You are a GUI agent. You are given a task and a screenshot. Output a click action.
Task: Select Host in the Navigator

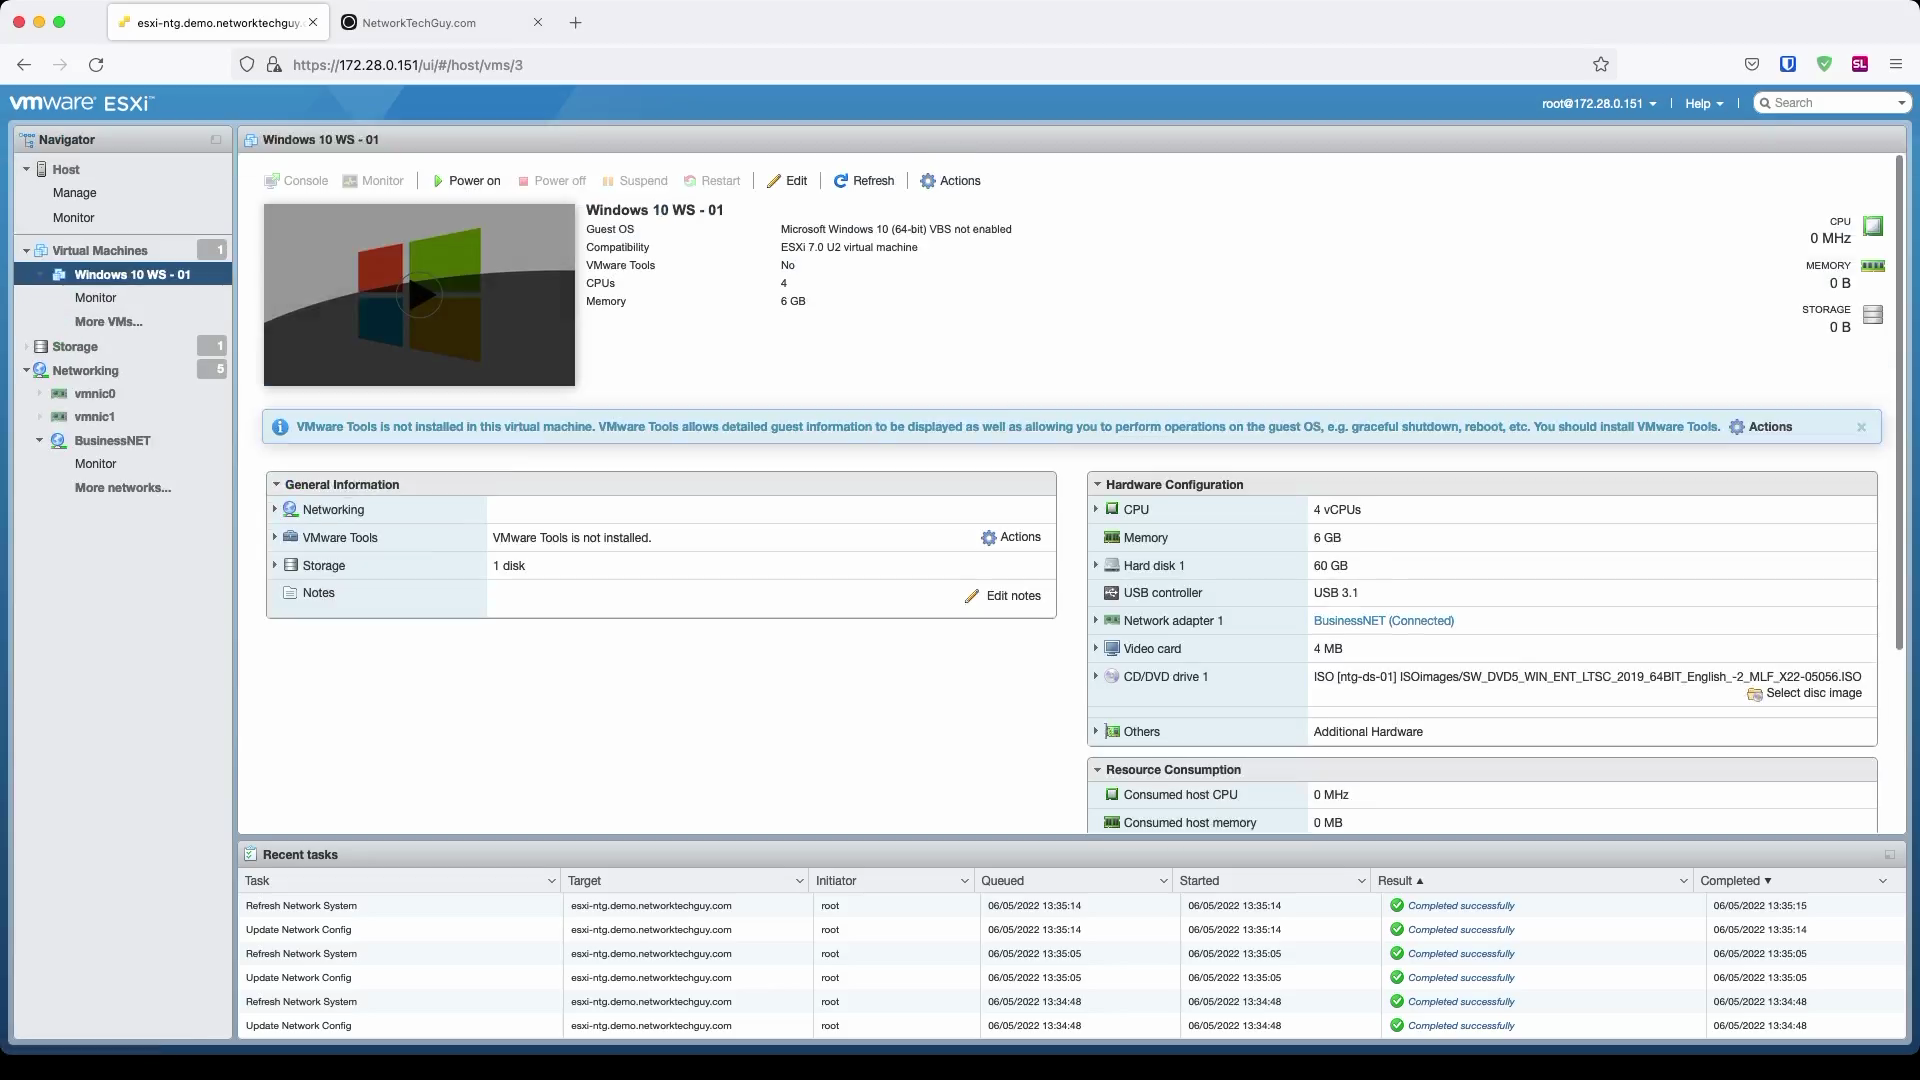pos(65,170)
